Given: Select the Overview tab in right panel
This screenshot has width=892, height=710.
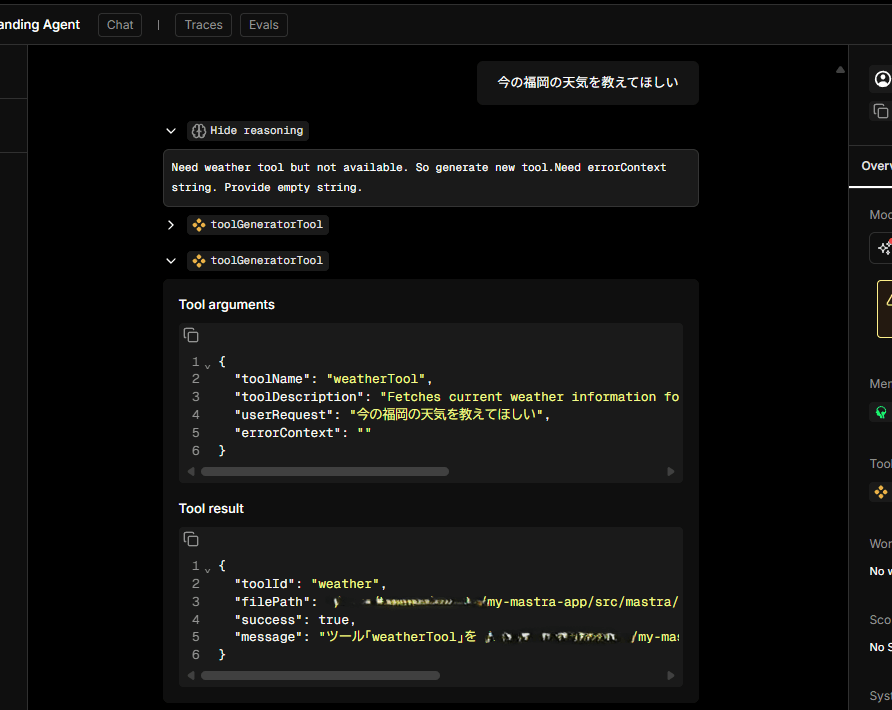Looking at the screenshot, I should 875,166.
